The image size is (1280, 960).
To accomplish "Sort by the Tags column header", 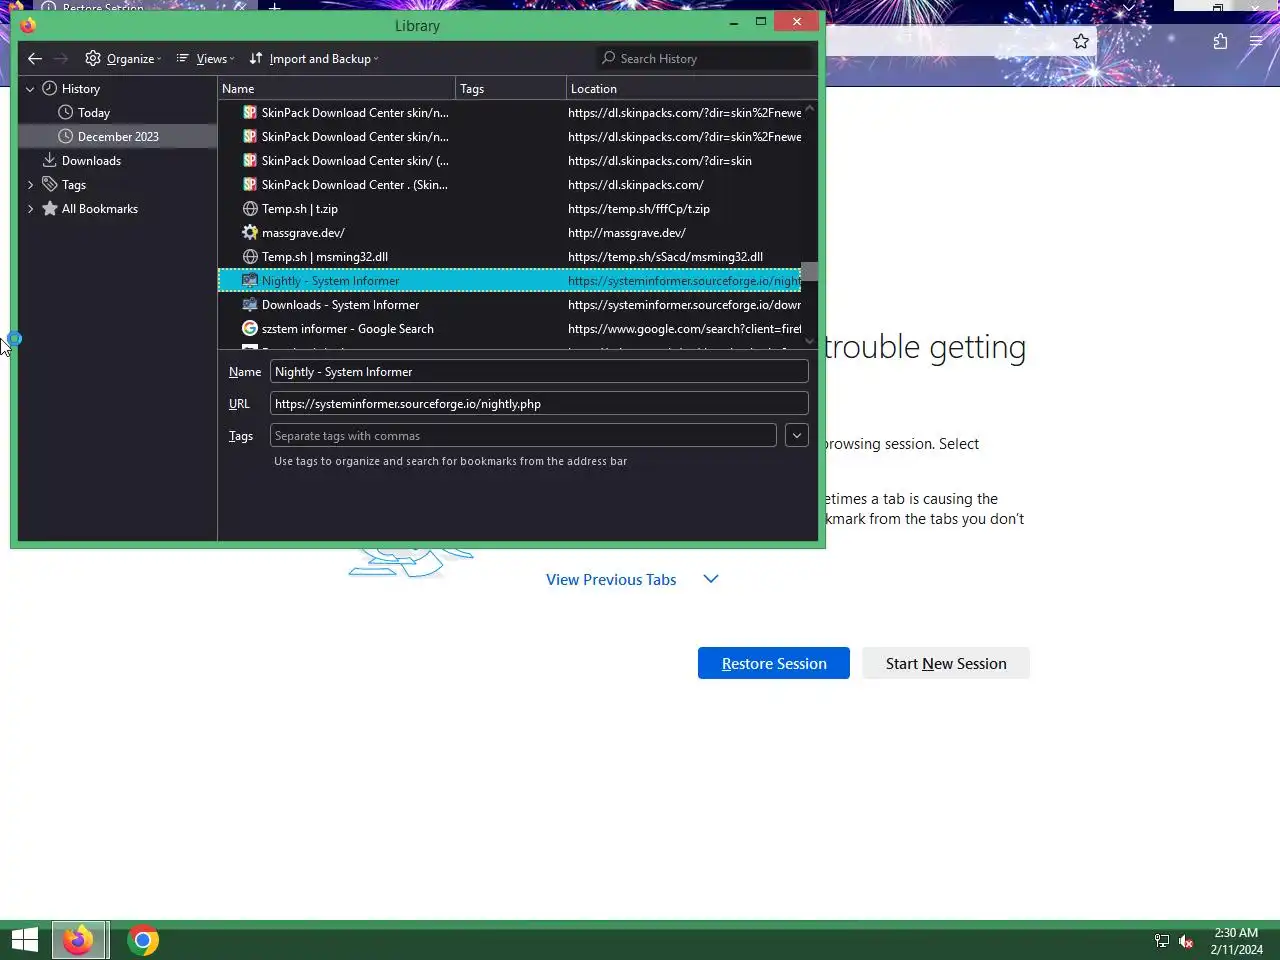I will (x=511, y=89).
